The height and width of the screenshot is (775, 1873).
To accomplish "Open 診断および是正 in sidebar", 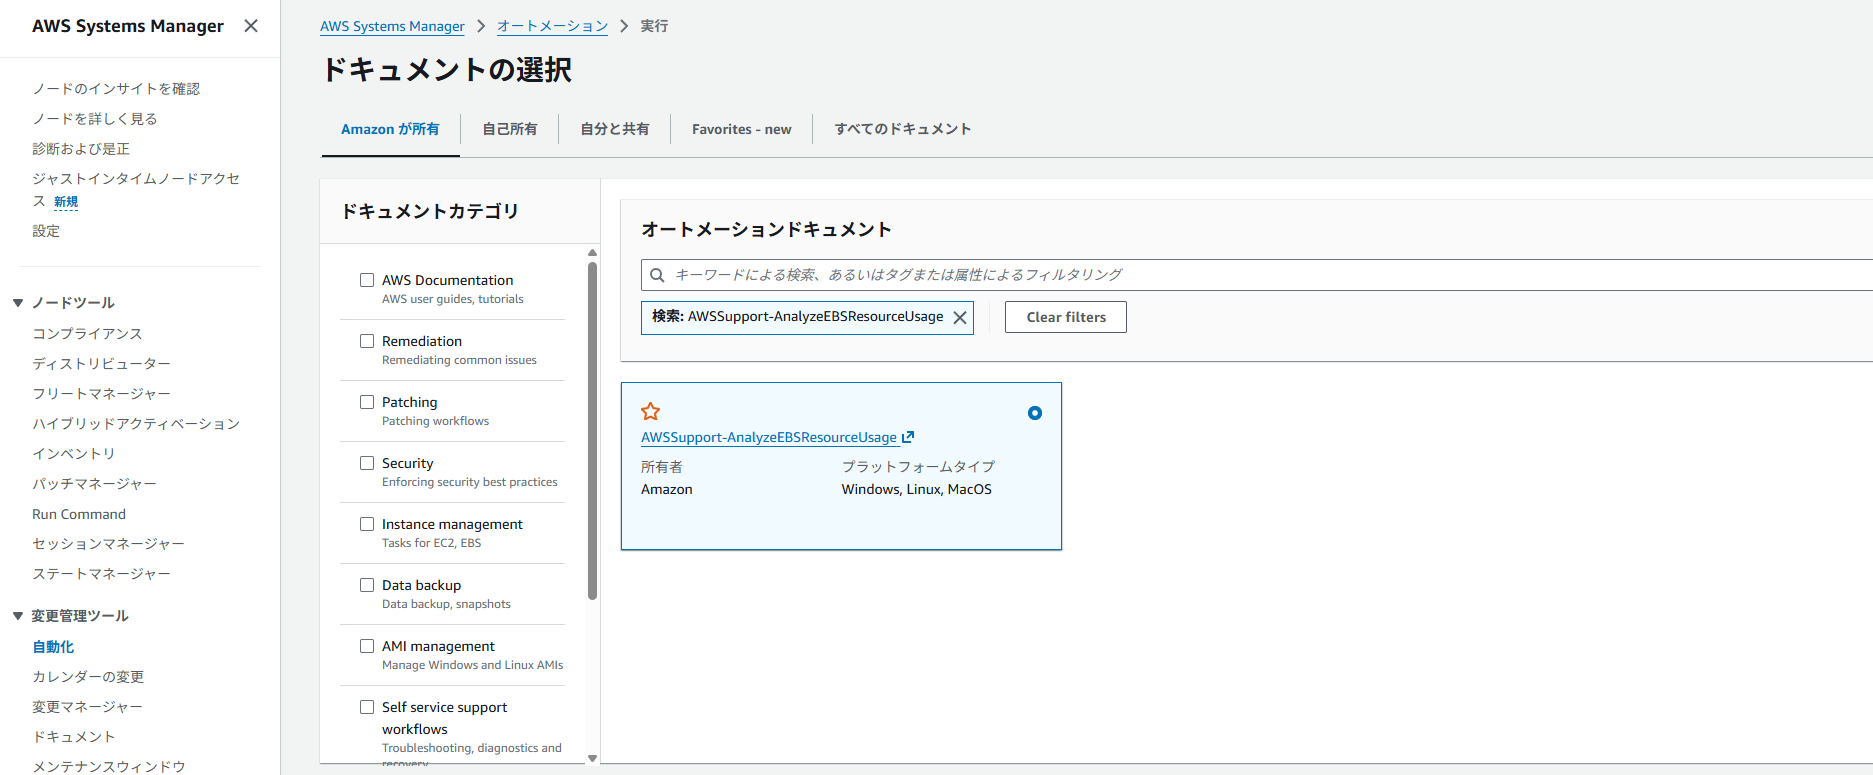I will [81, 149].
